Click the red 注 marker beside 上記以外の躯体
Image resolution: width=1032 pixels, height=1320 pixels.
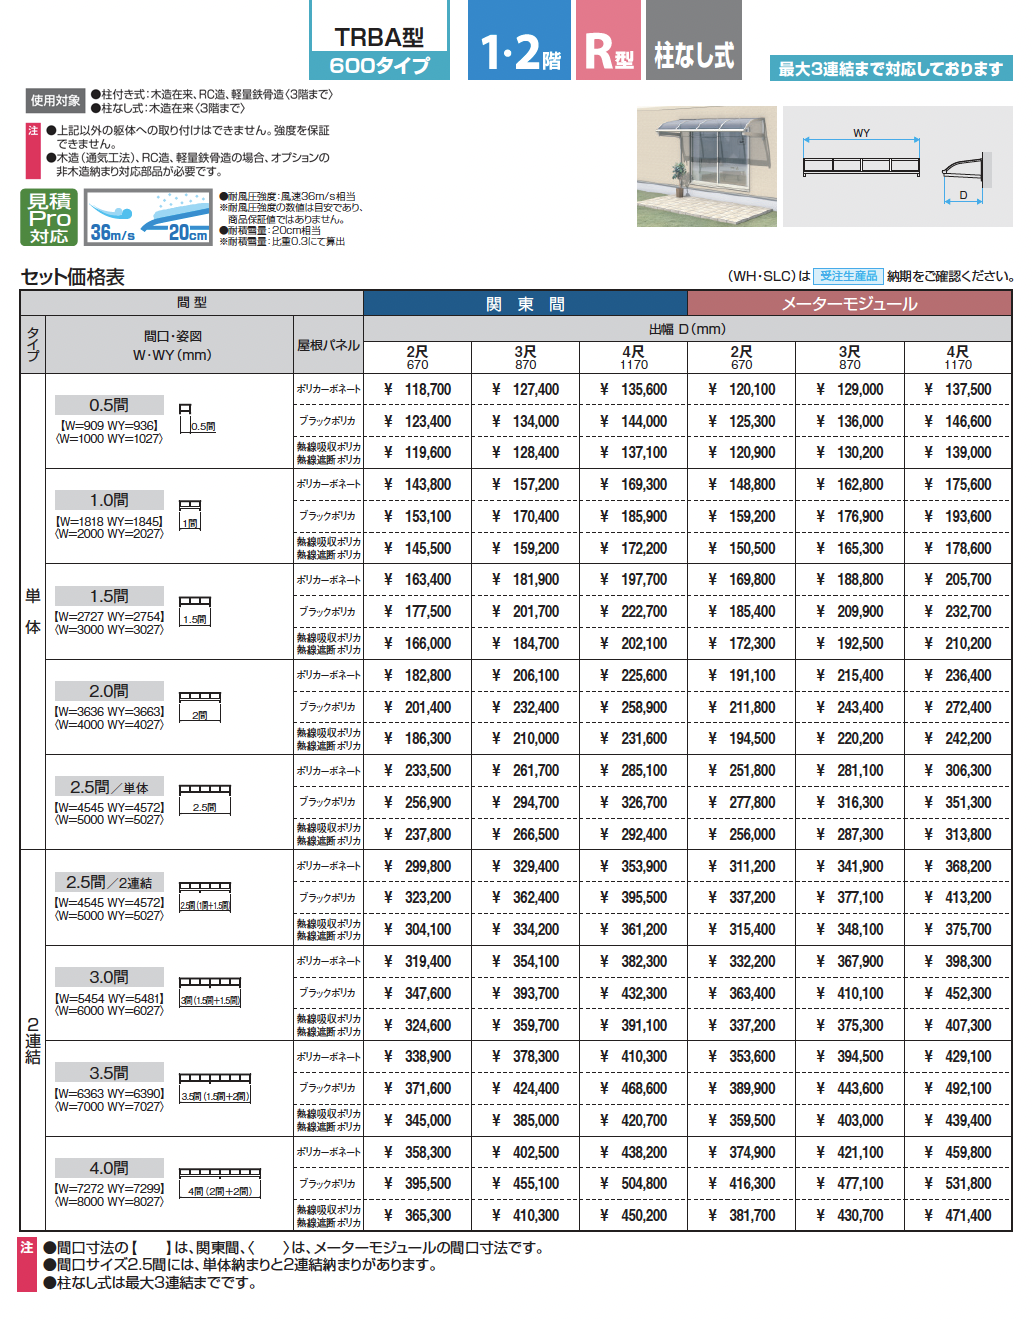click(33, 151)
